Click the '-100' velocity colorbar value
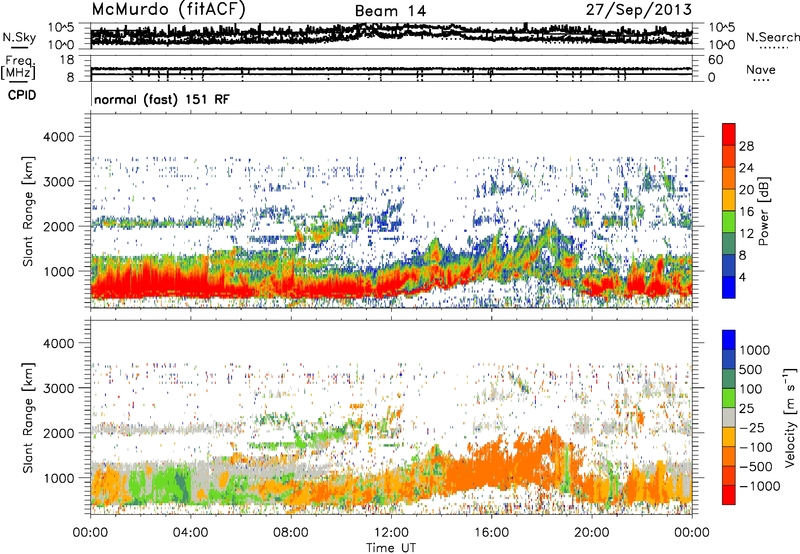 [x=756, y=447]
